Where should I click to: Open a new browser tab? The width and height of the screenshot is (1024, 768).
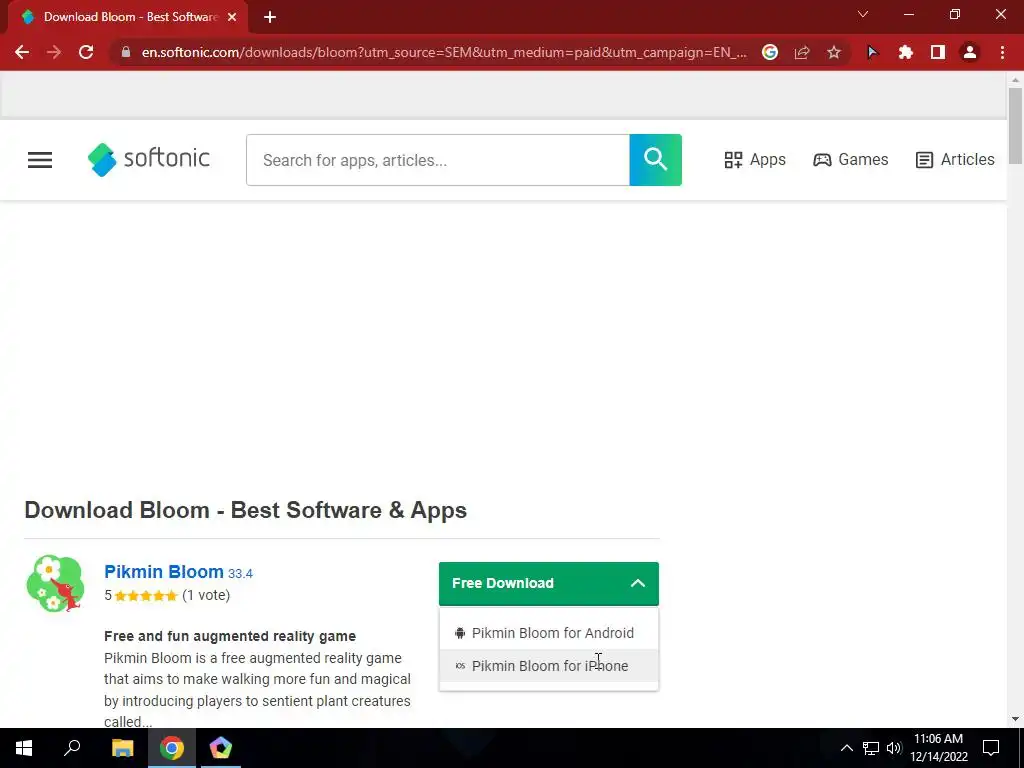click(x=270, y=17)
